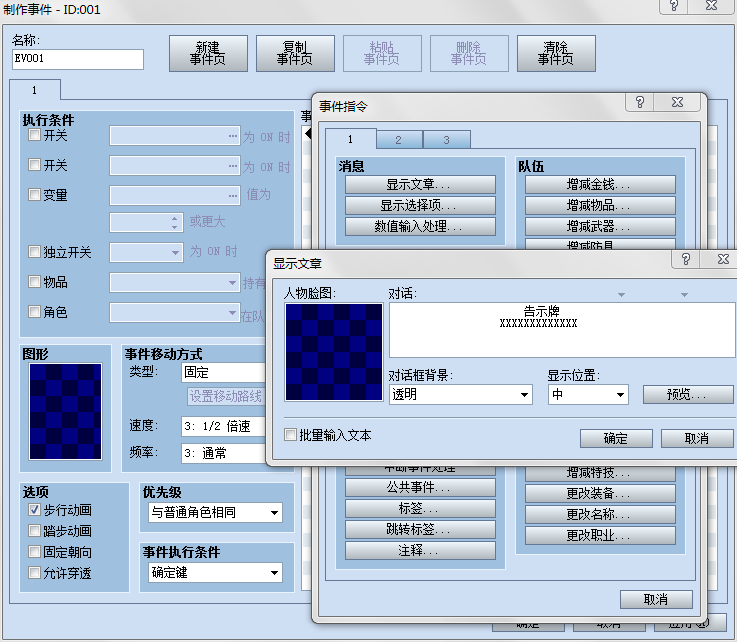
Task: Click 公共事件... command button
Action: [x=420, y=487]
